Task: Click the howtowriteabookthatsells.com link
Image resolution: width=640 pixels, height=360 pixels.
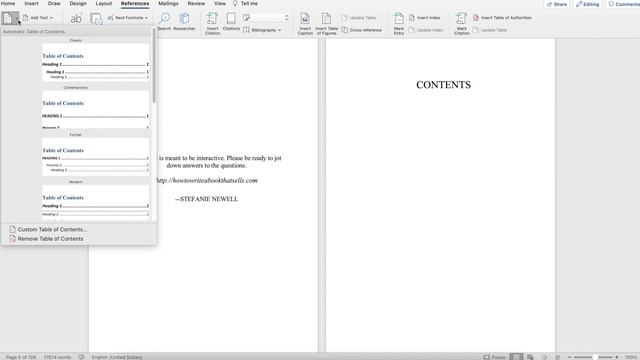Action: tap(207, 180)
